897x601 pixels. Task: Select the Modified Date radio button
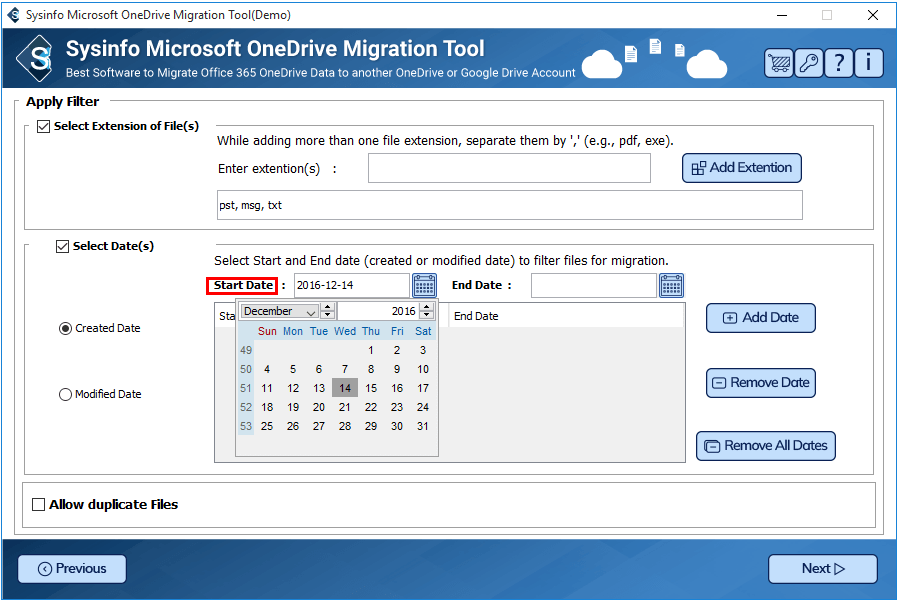65,395
